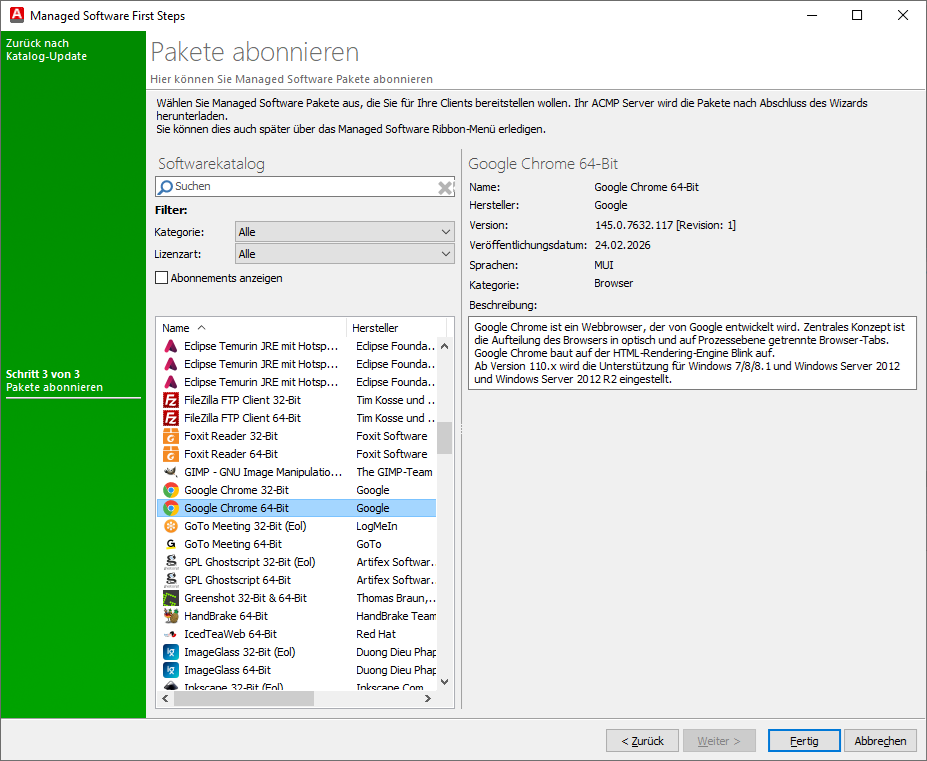927x761 pixels.
Task: Click the release date 24.02.2026
Action: 623,245
